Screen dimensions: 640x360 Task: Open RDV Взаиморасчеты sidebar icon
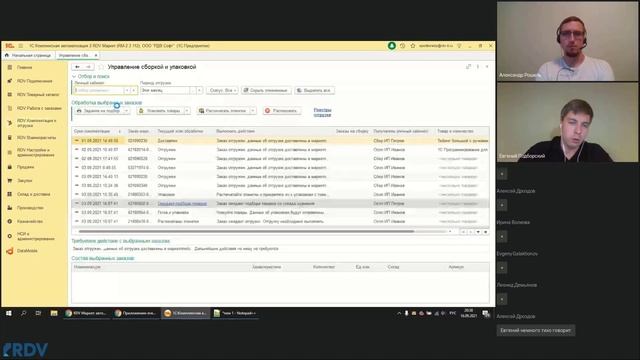click(x=10, y=138)
